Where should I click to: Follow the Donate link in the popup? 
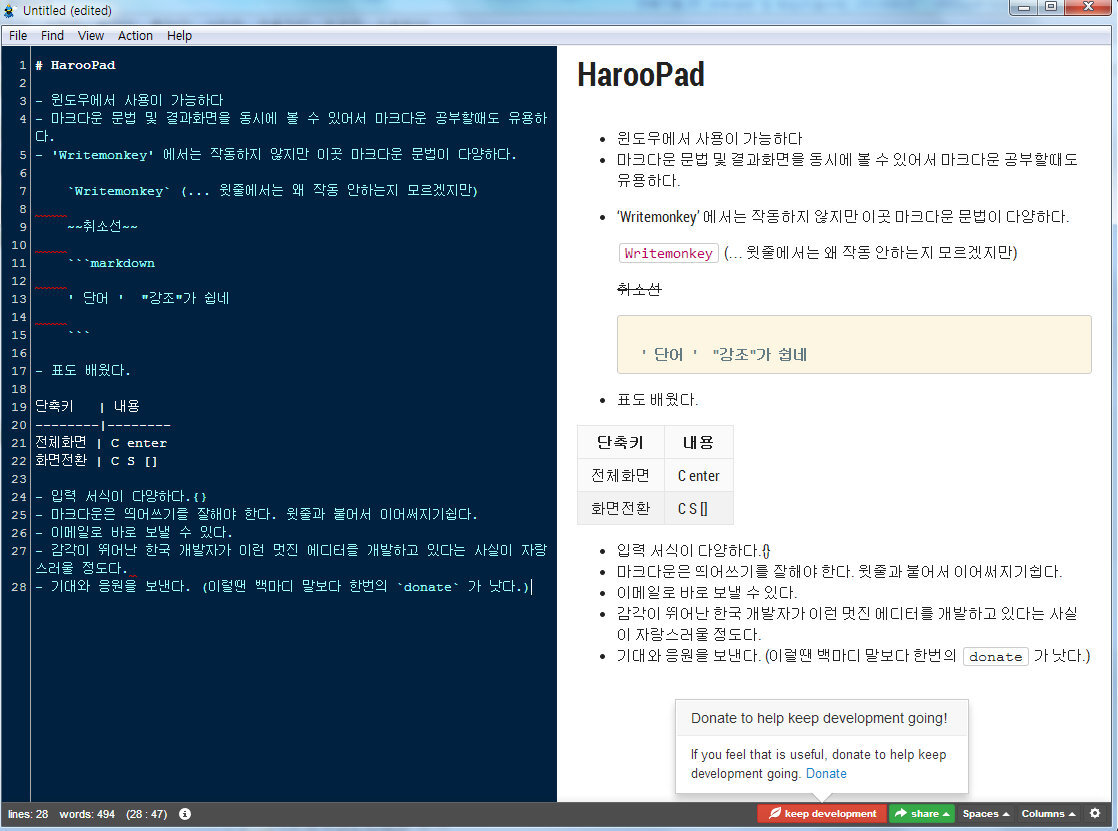click(x=826, y=773)
